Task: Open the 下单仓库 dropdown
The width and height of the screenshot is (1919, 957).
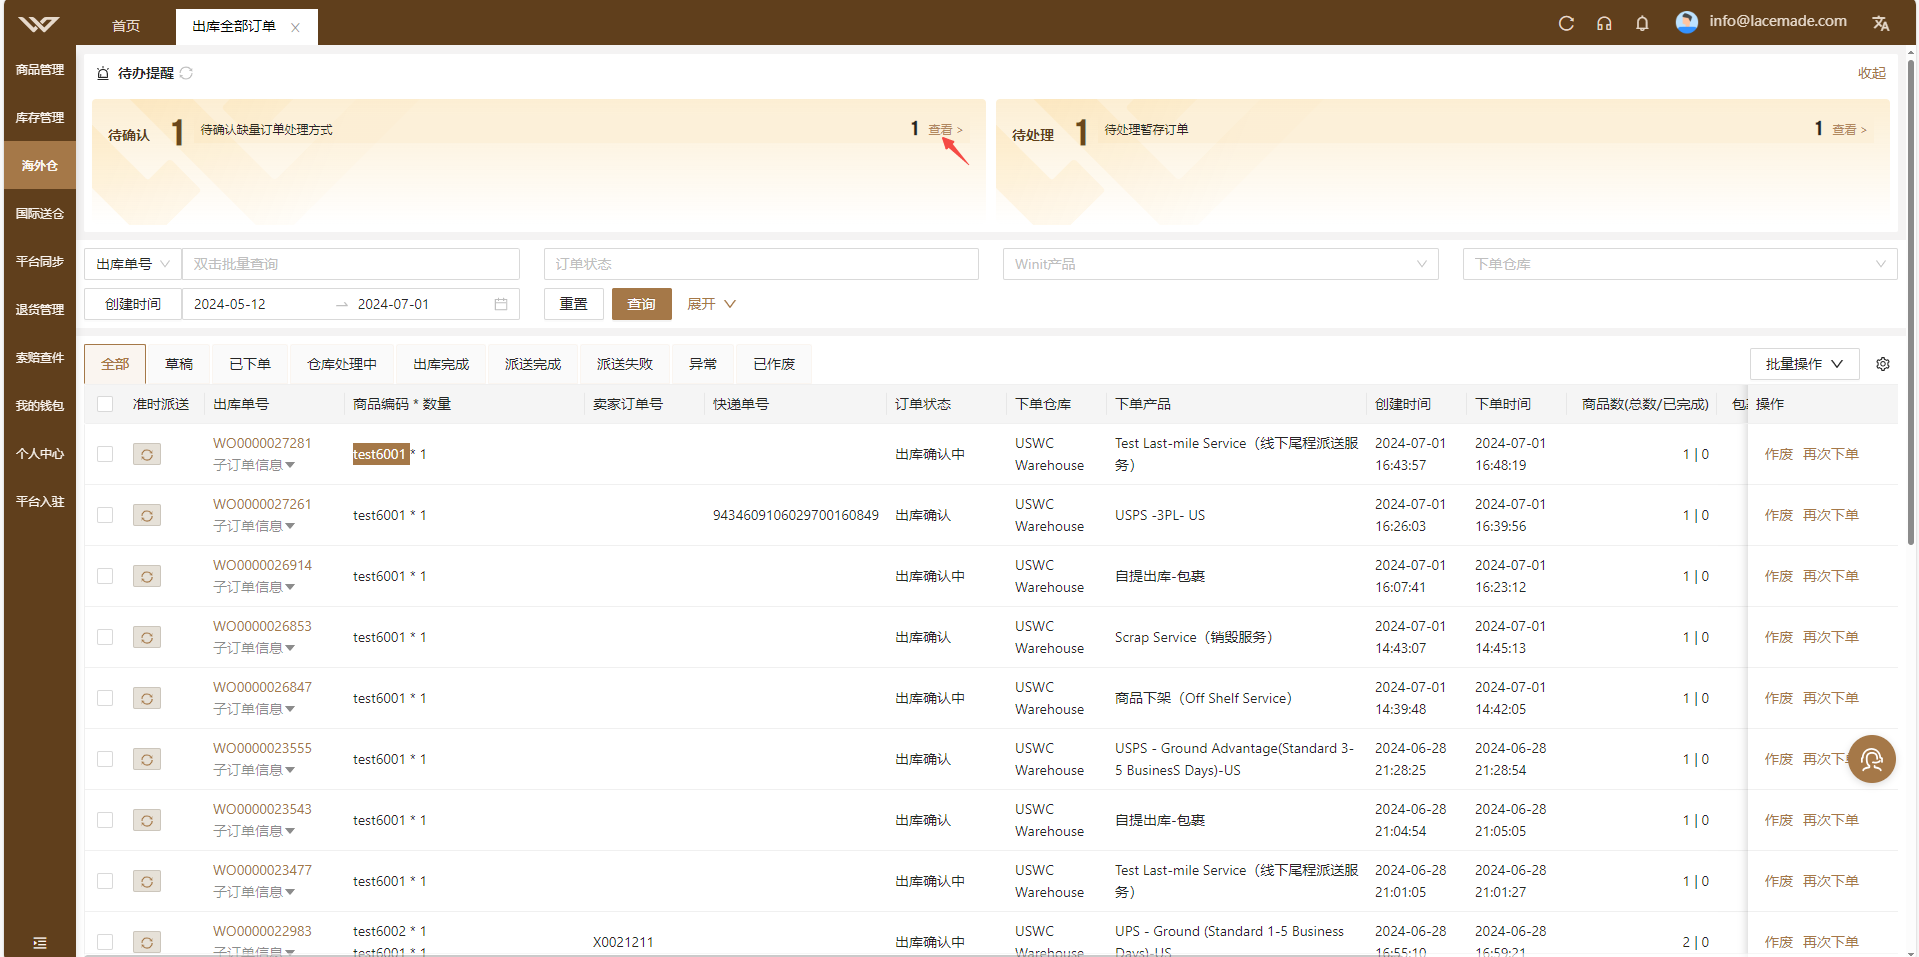Action: pyautogui.click(x=1679, y=264)
